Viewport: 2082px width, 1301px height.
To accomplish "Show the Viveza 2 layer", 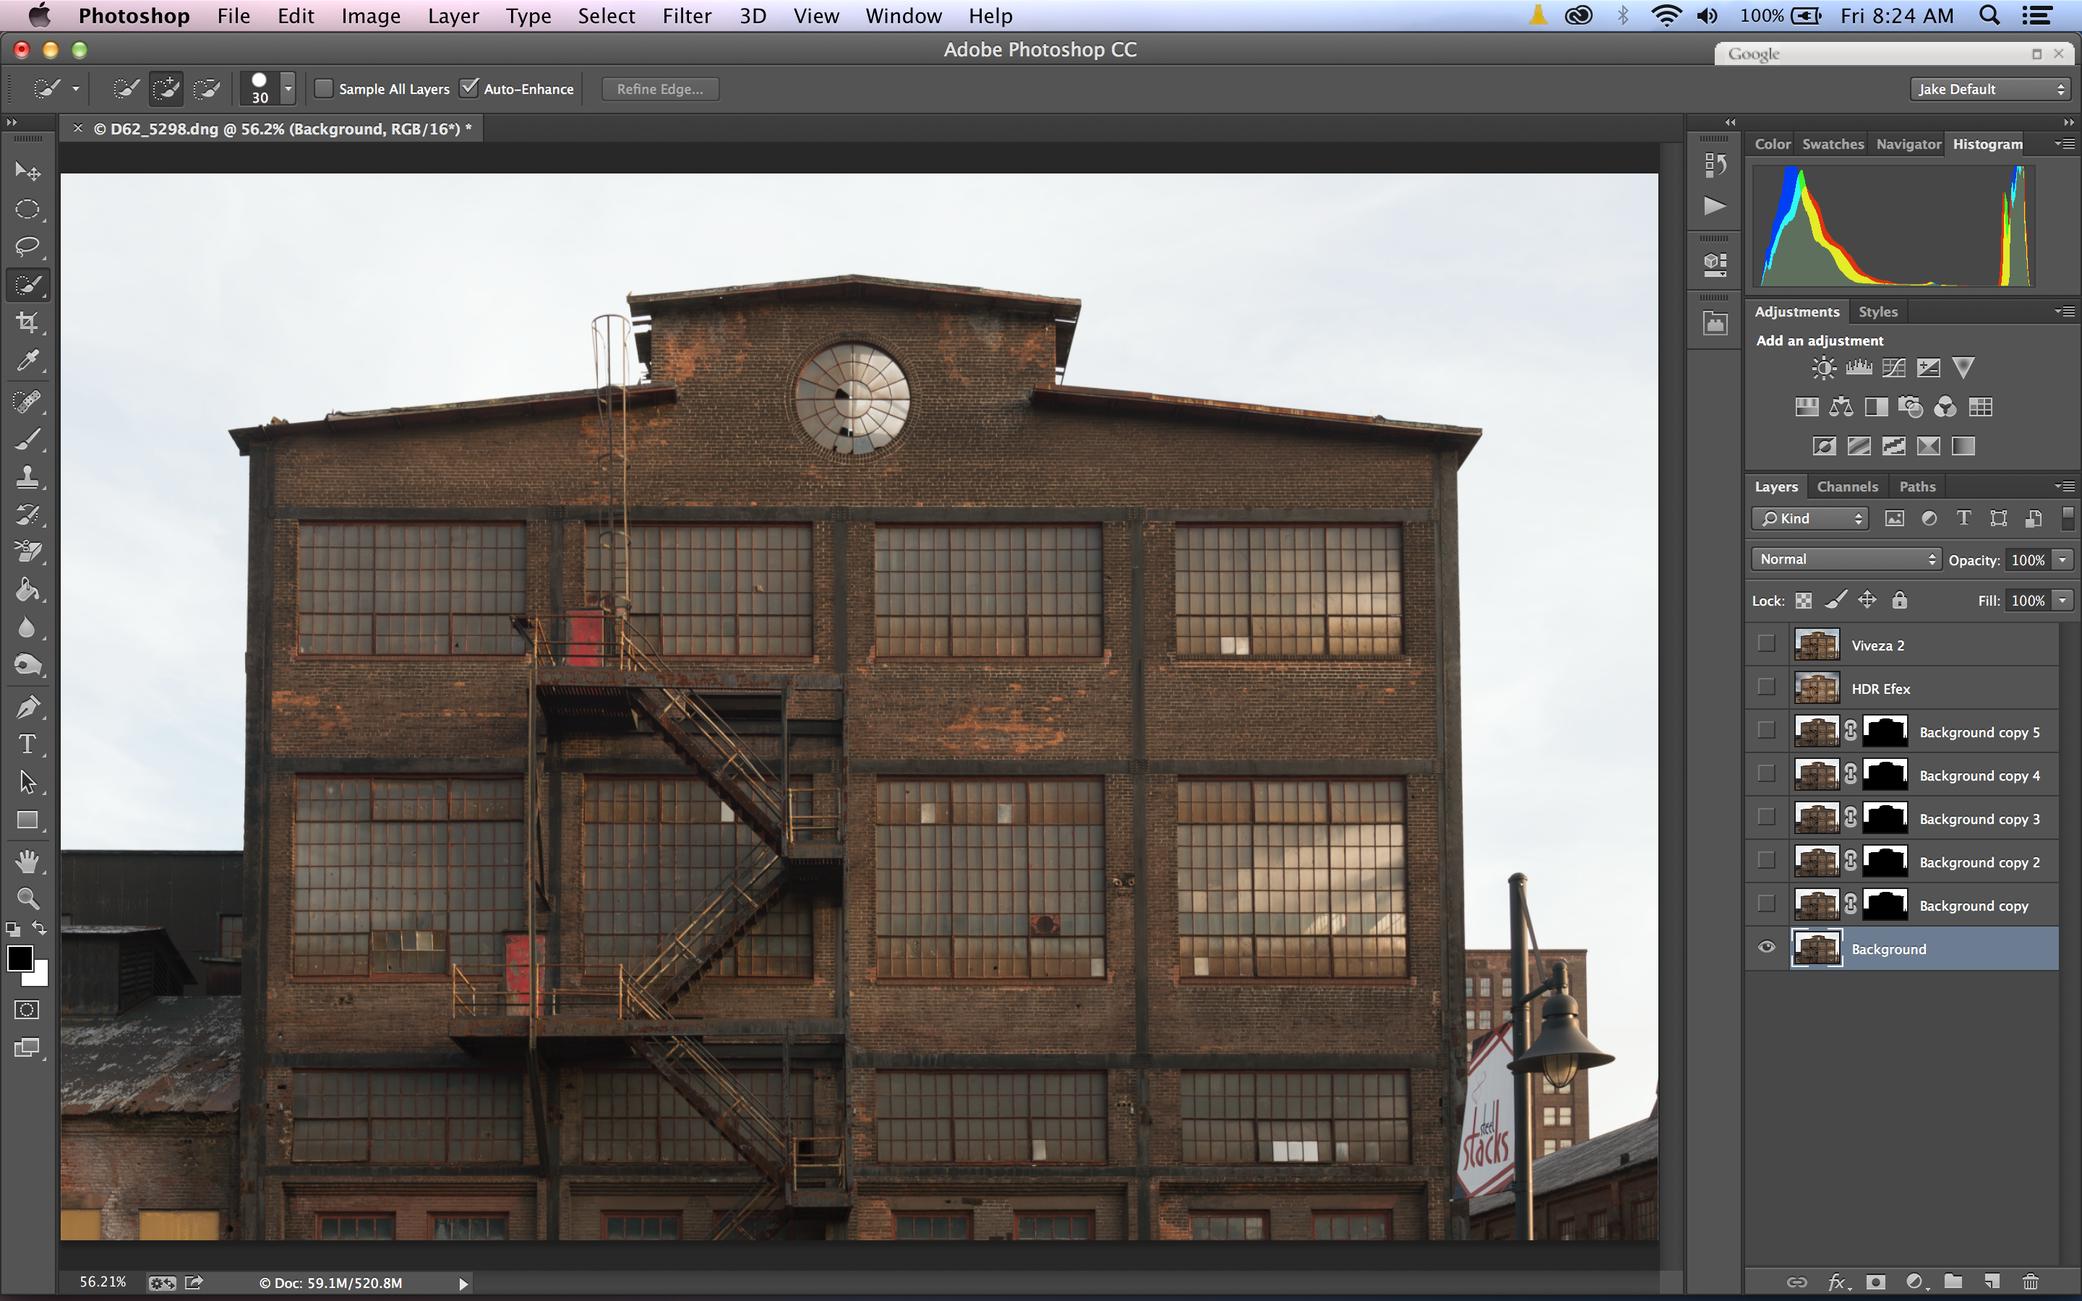I will click(x=1766, y=644).
